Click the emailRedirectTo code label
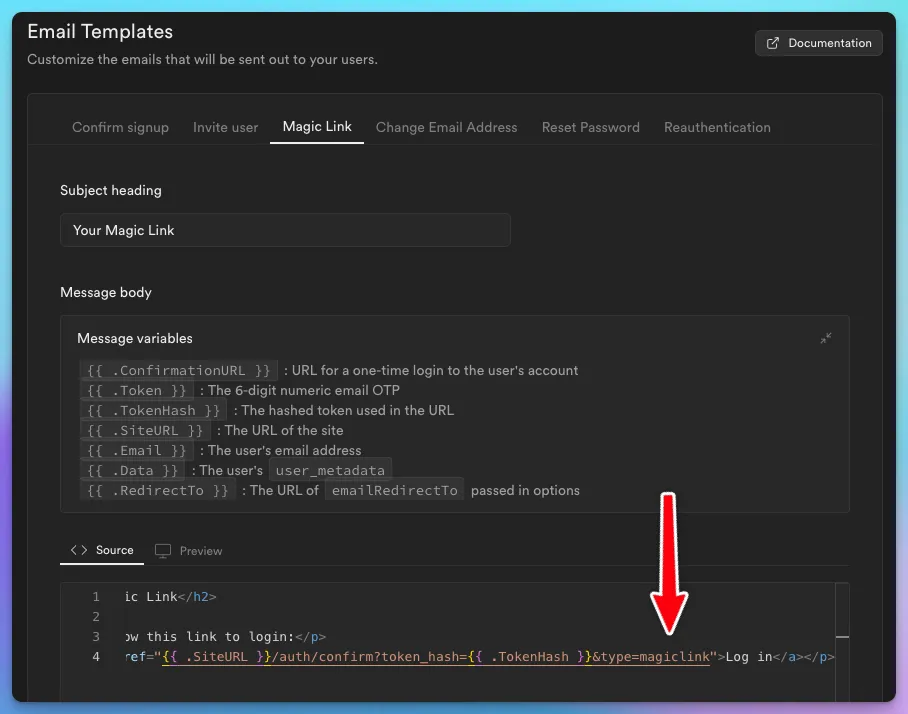Screen dimensions: 908x714 coord(394,490)
